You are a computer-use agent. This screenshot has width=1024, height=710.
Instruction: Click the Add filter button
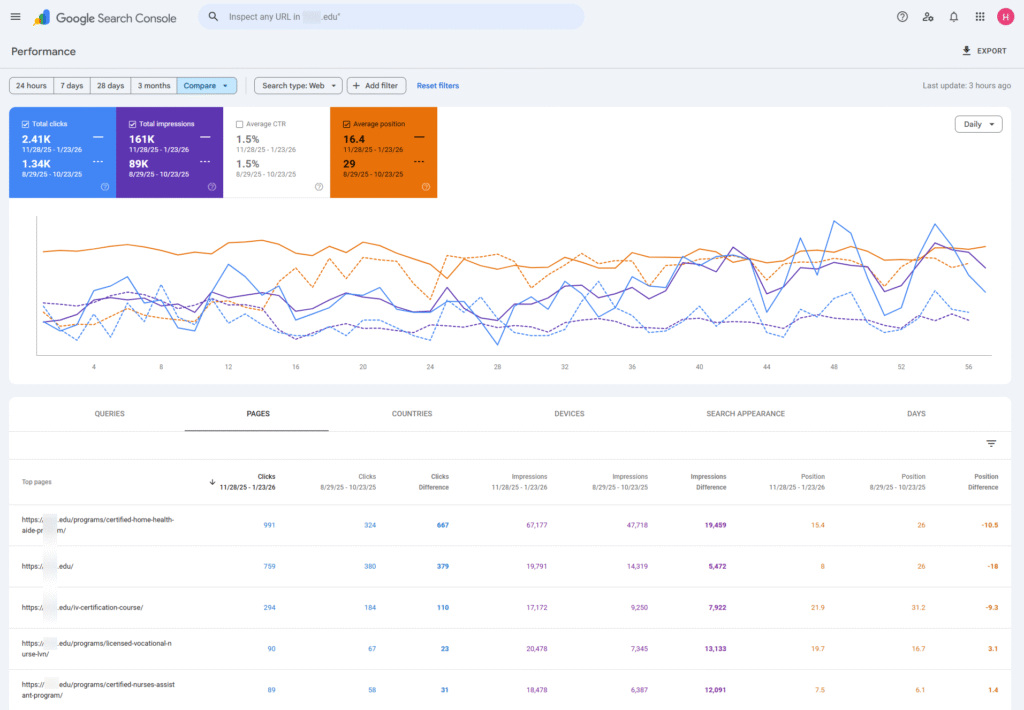pos(376,85)
